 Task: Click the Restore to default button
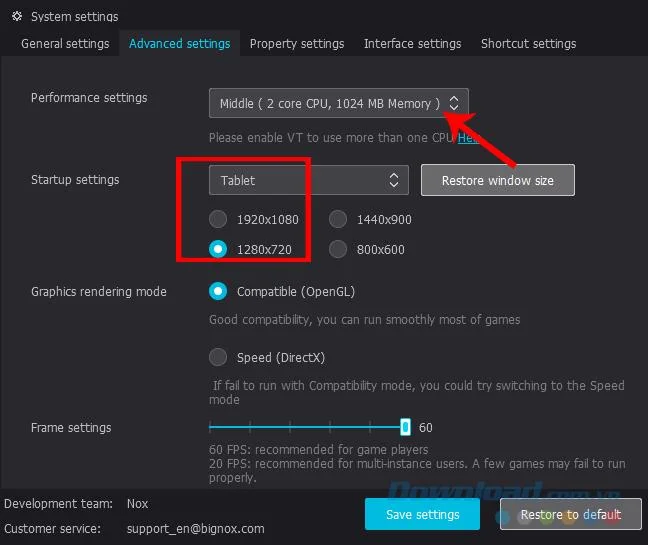click(x=570, y=514)
